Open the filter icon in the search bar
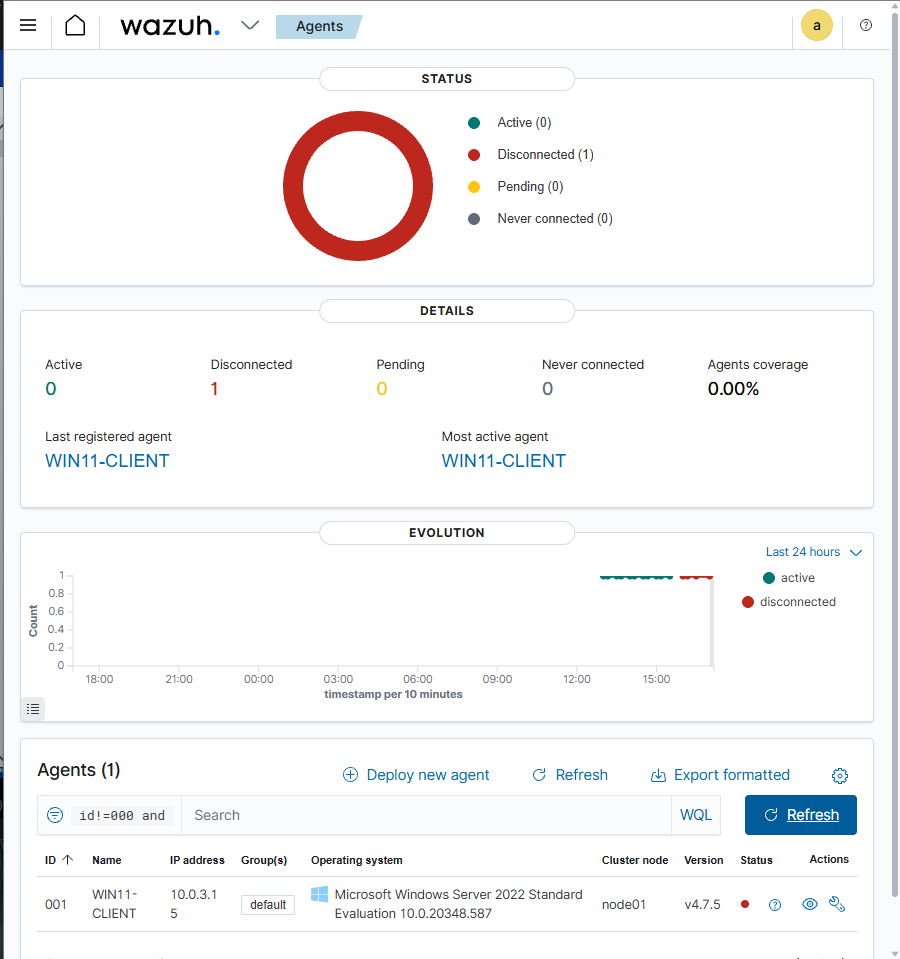Image resolution: width=900 pixels, height=959 pixels. click(55, 815)
